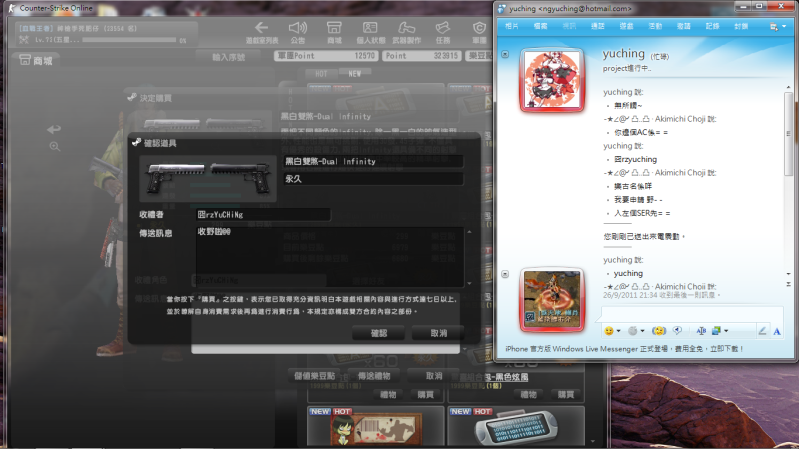The width and height of the screenshot is (799, 449).
Task: Jump to last message with double-arrow icon
Action: point(788,284)
